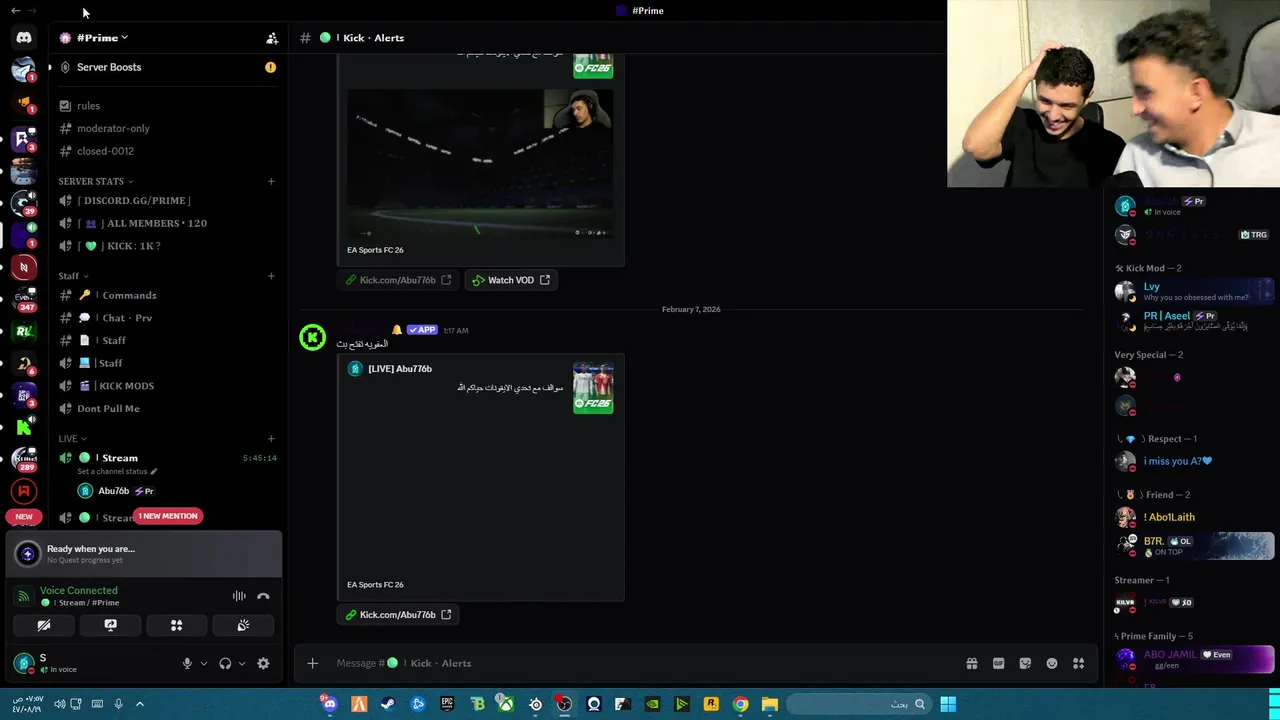Deafen with the headphones icon
Viewport: 1280px width, 720px height.
pyautogui.click(x=225, y=663)
